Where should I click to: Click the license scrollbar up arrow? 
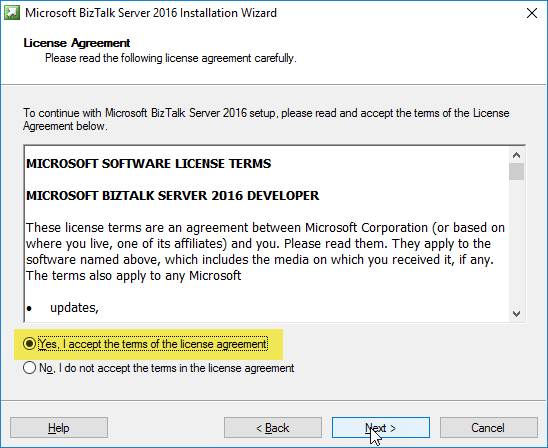pyautogui.click(x=516, y=155)
